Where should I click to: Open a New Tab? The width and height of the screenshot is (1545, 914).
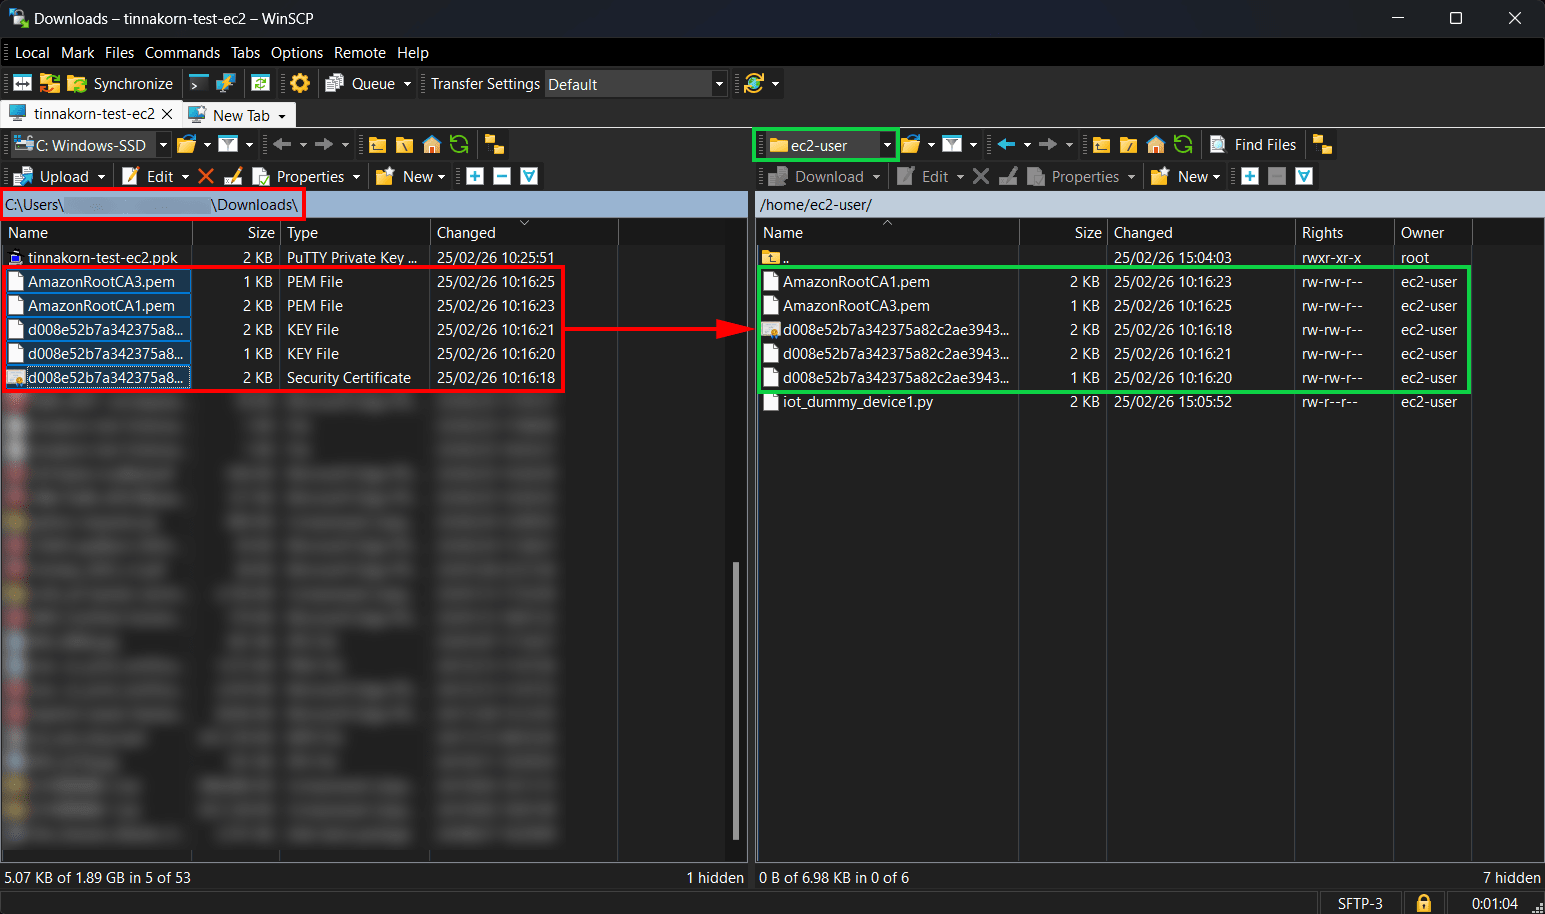coord(238,115)
